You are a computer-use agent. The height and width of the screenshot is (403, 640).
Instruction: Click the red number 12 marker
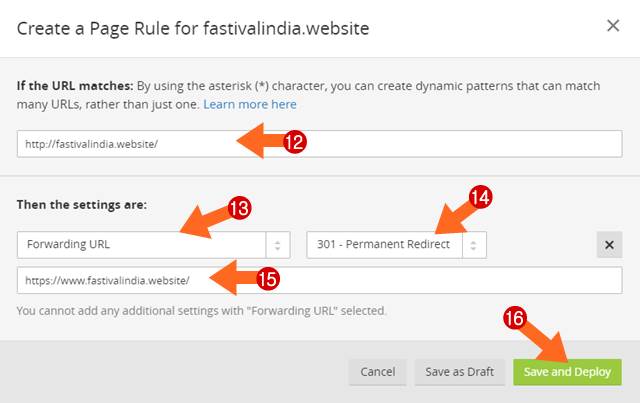point(294,143)
